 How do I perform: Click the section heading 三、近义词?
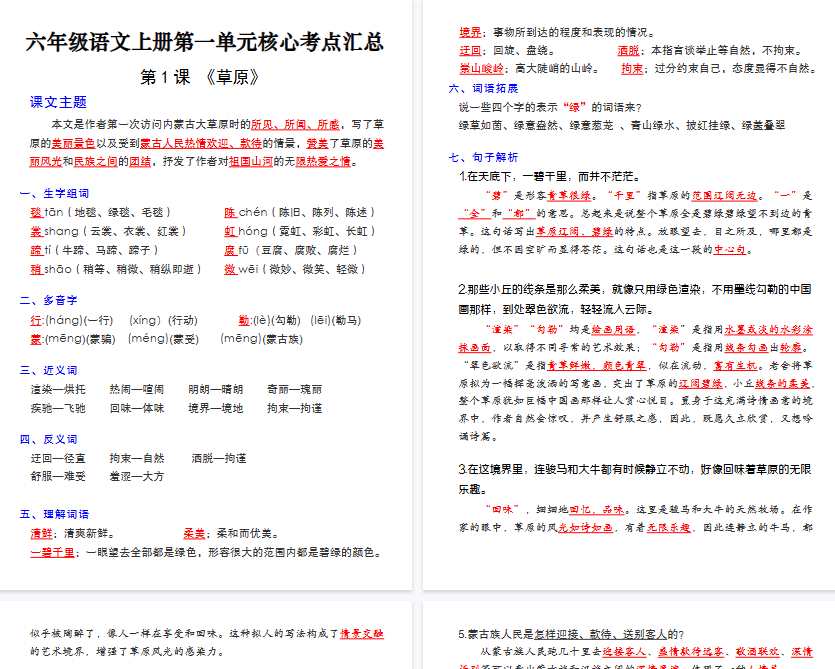48,370
